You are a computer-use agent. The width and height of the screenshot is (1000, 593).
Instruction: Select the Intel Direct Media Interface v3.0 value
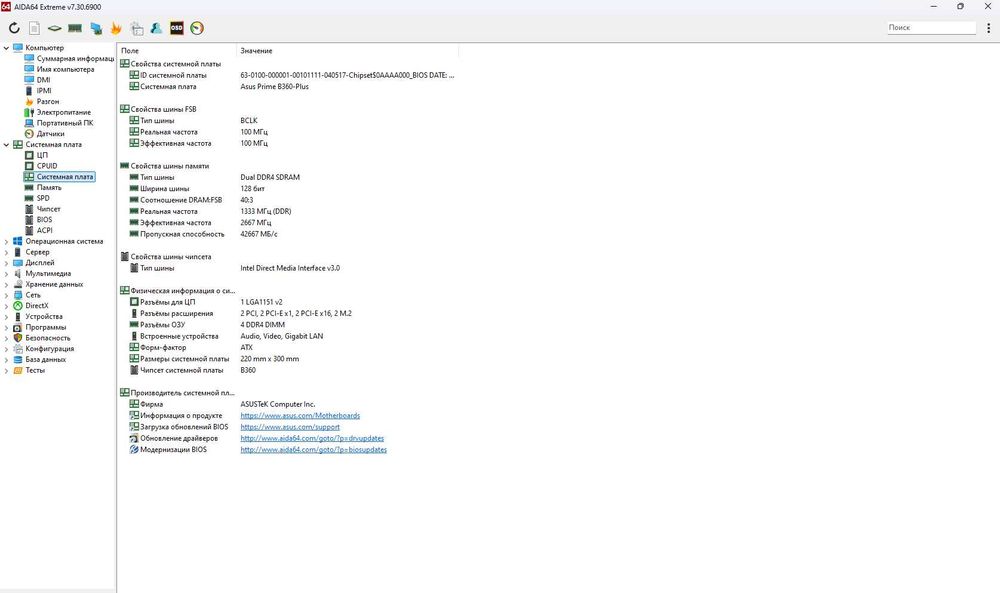point(290,268)
